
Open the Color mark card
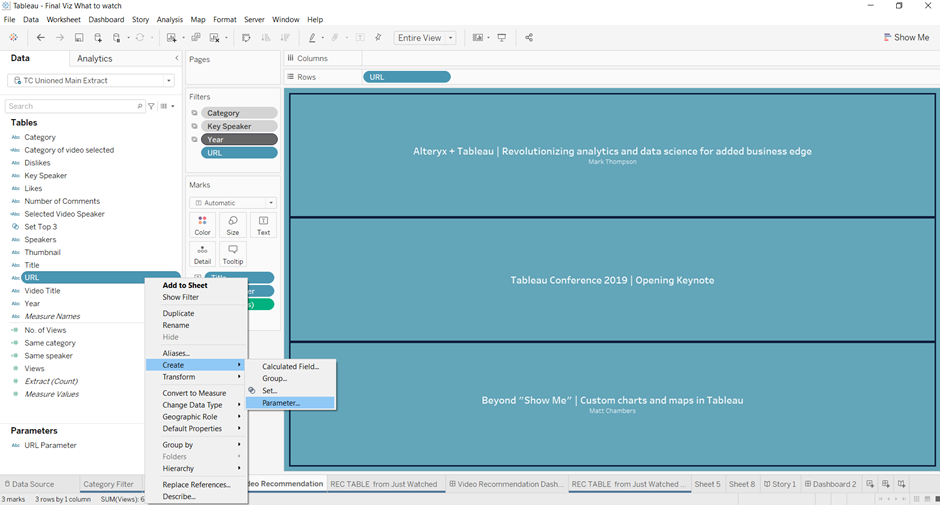202,225
